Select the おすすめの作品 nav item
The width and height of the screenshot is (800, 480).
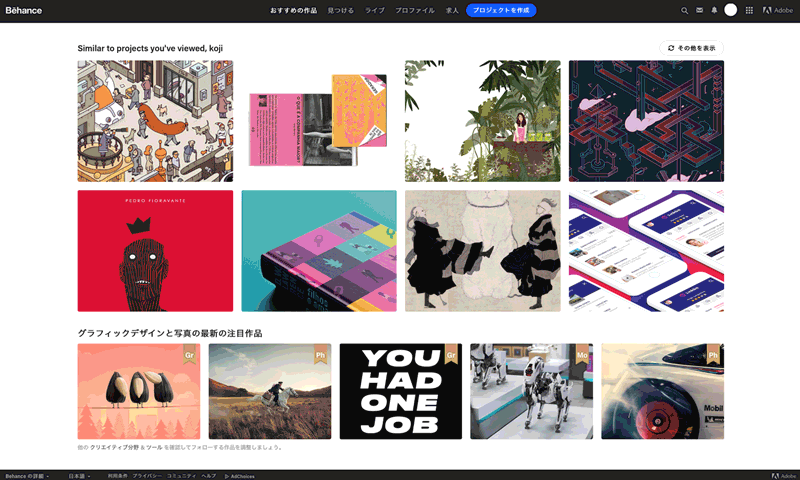click(x=293, y=10)
